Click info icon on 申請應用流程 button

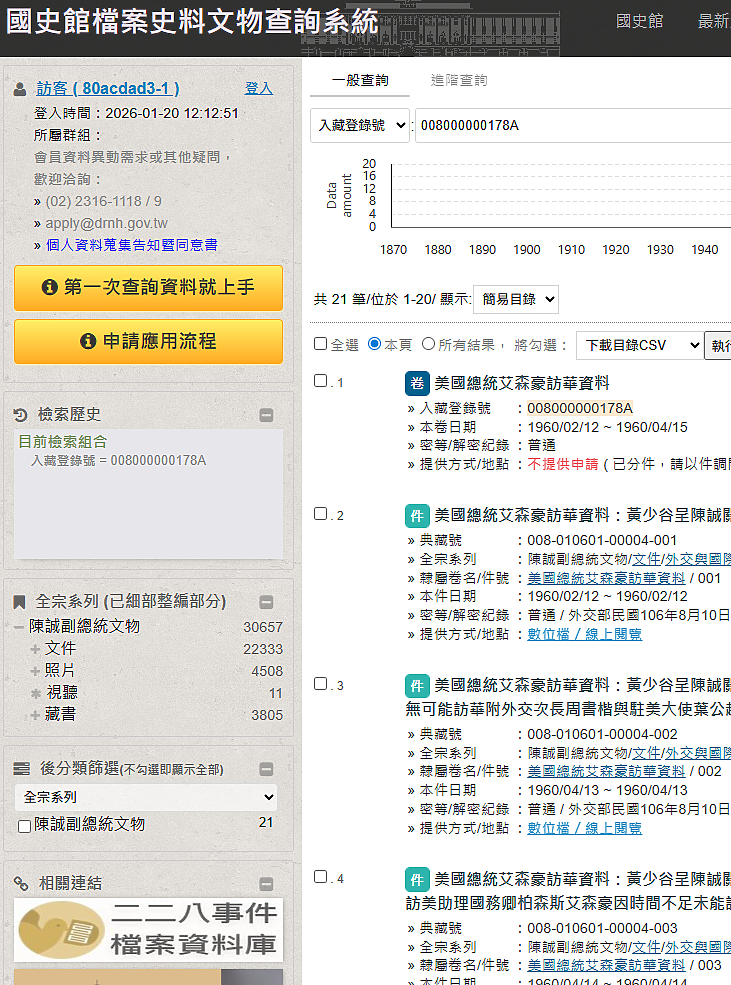pos(88,341)
